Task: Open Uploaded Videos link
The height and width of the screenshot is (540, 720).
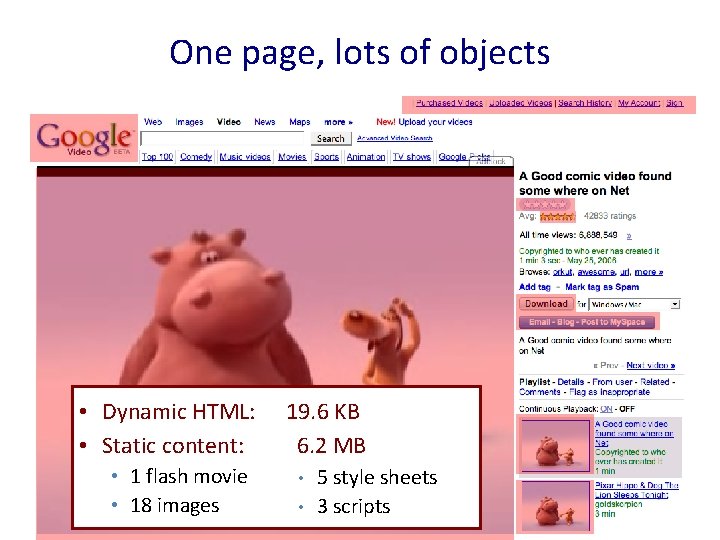Action: (521, 103)
